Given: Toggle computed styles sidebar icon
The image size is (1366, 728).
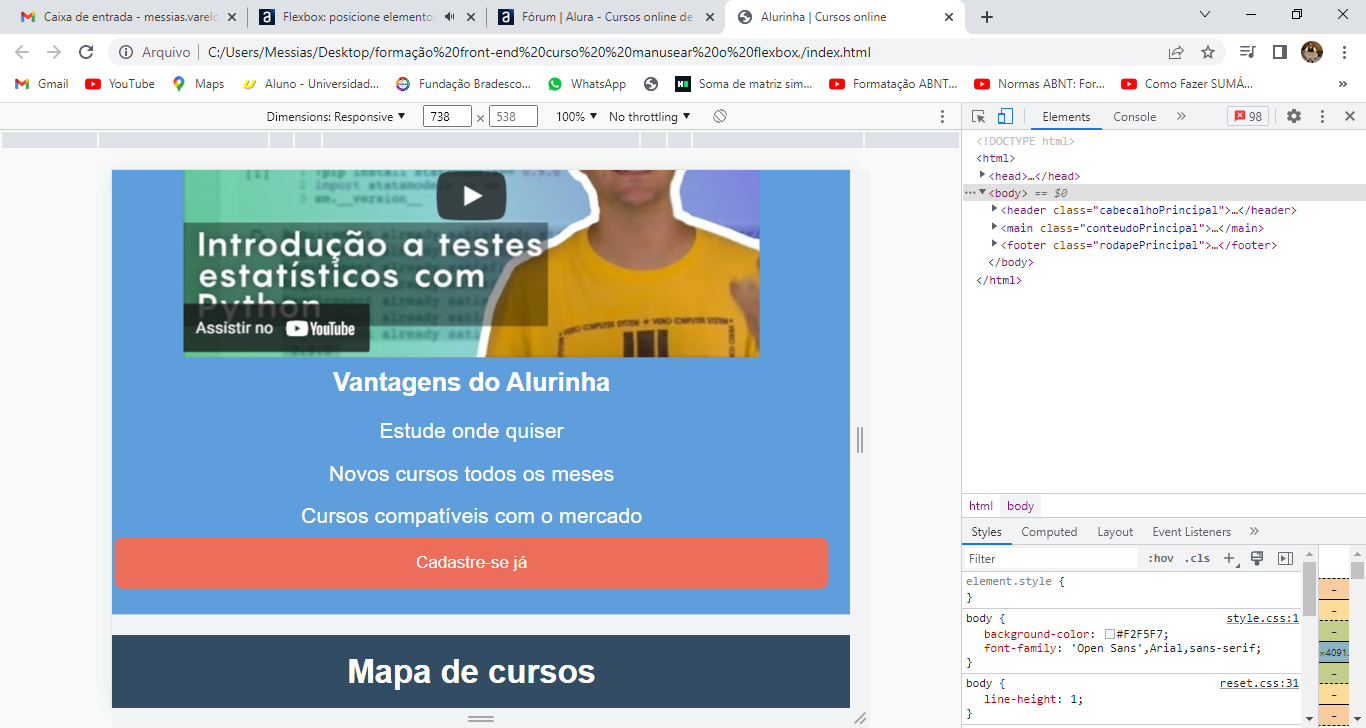Looking at the screenshot, I should [1285, 558].
